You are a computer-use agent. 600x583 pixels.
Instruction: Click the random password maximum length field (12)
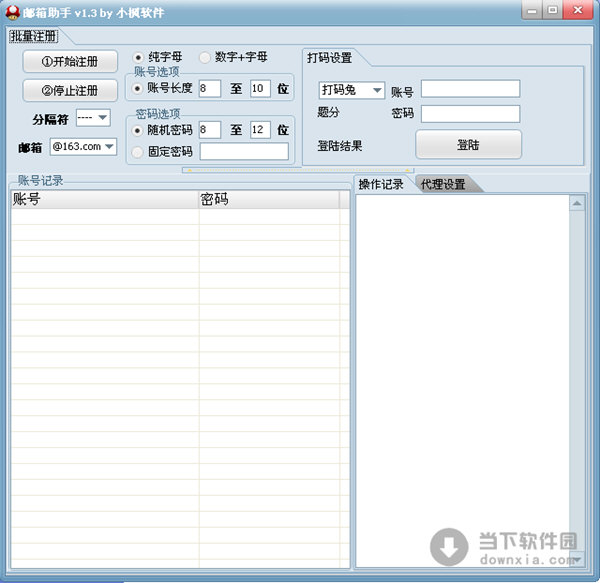pos(260,130)
